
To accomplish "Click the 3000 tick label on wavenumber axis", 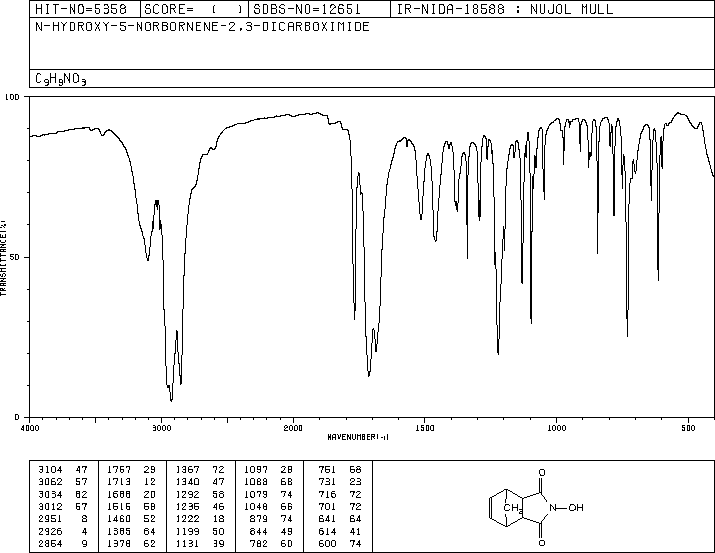I will coord(161,428).
